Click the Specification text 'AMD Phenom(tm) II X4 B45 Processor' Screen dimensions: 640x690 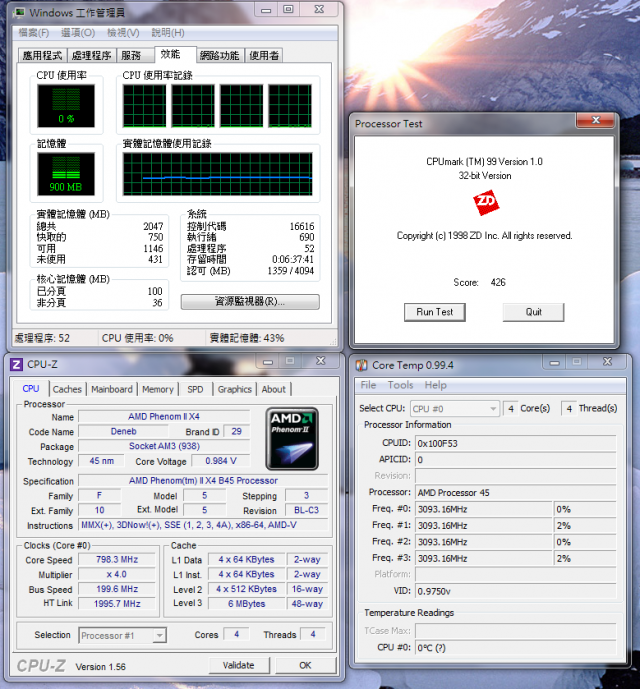point(203,481)
